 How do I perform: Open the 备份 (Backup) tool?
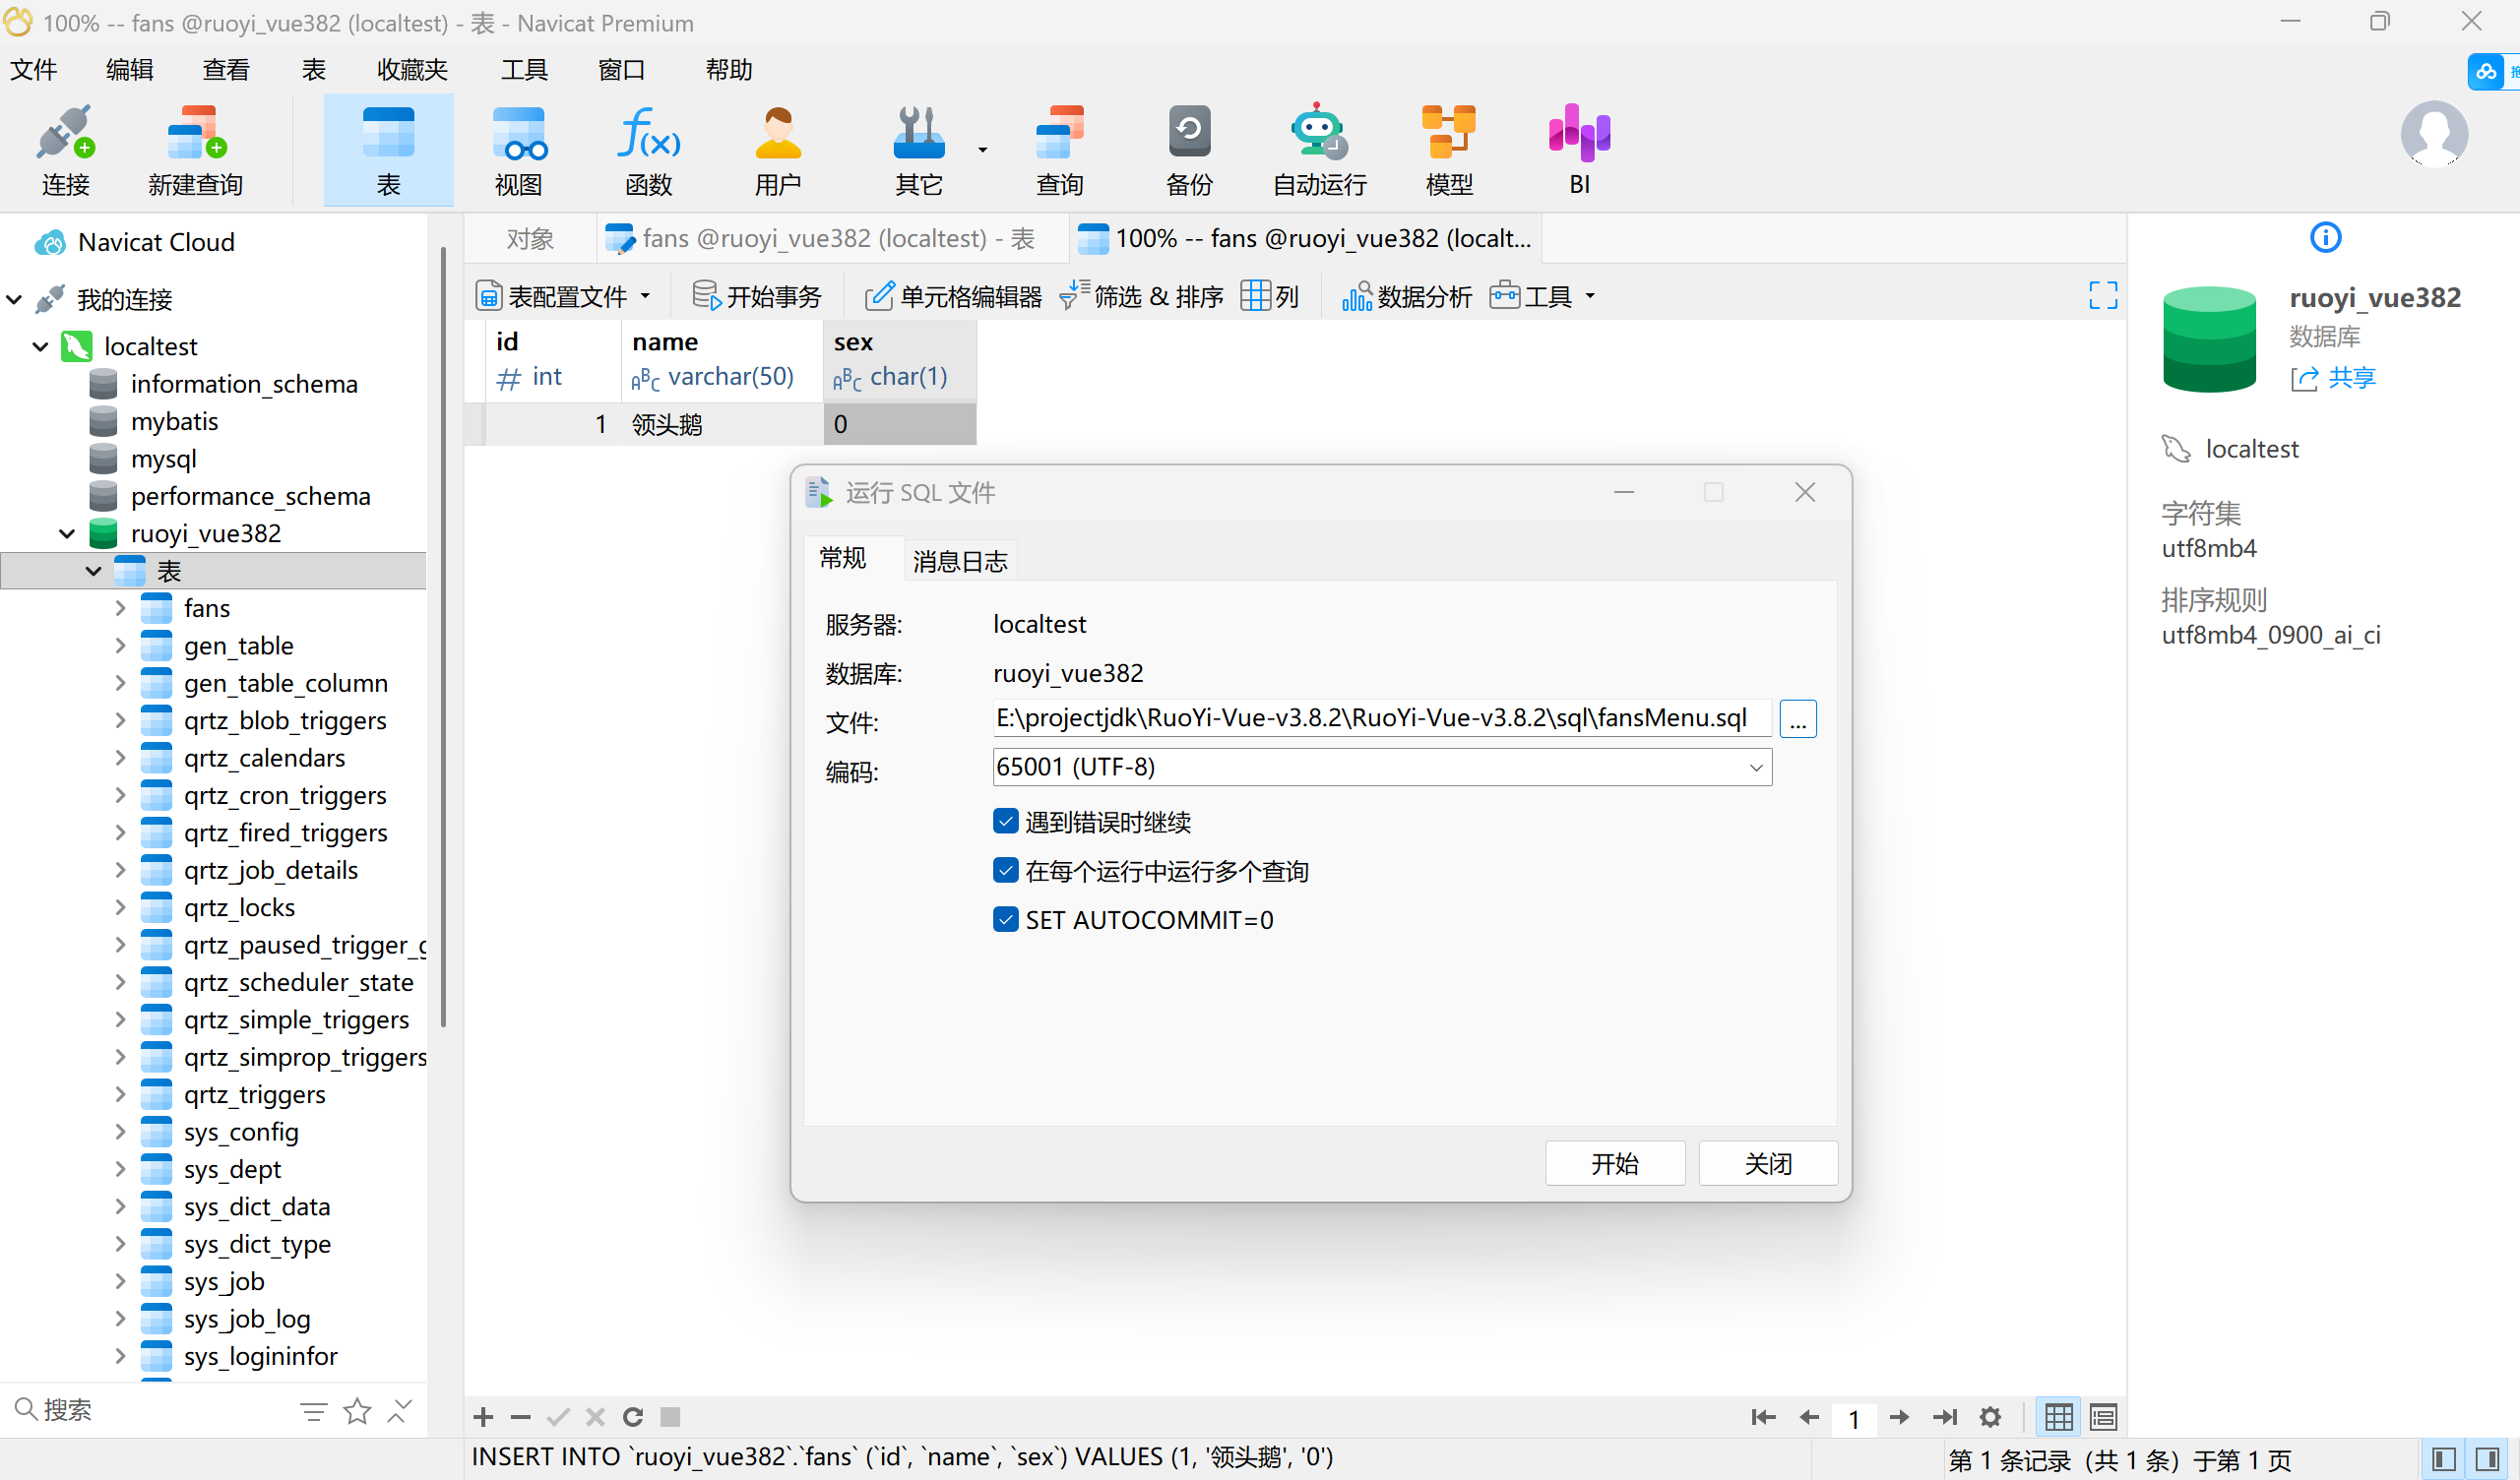[x=1188, y=148]
